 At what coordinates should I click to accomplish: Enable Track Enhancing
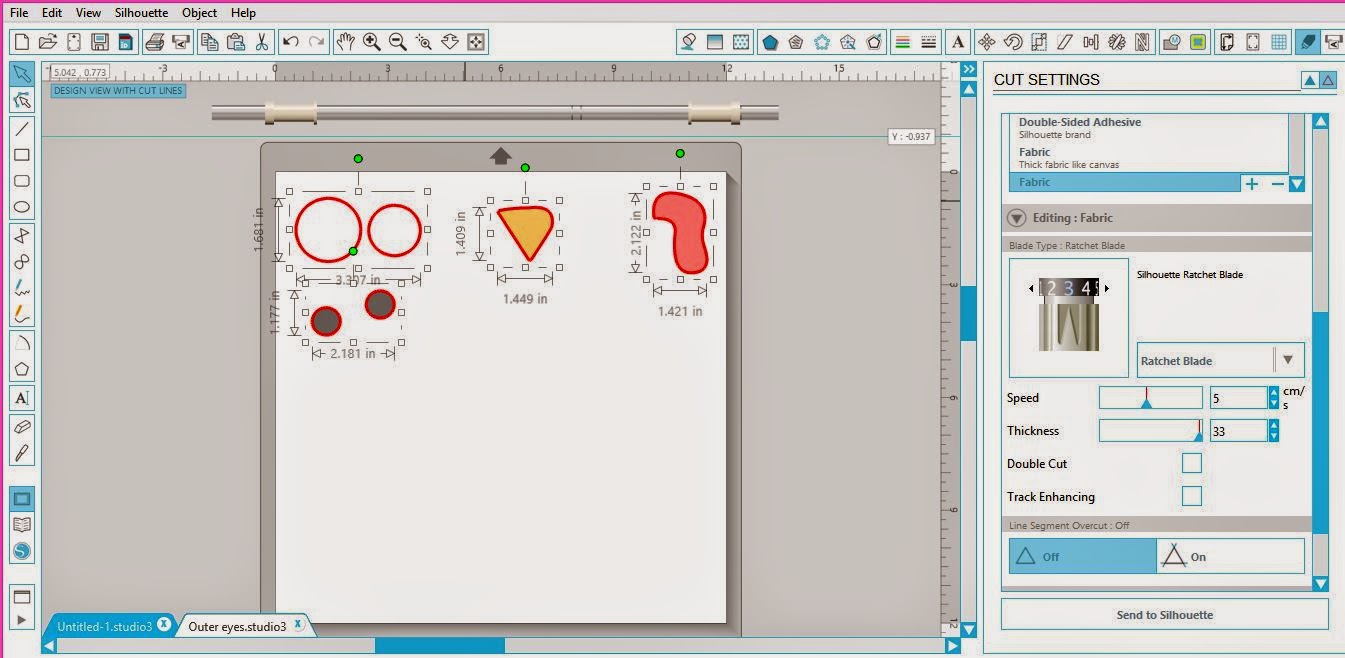point(1191,496)
